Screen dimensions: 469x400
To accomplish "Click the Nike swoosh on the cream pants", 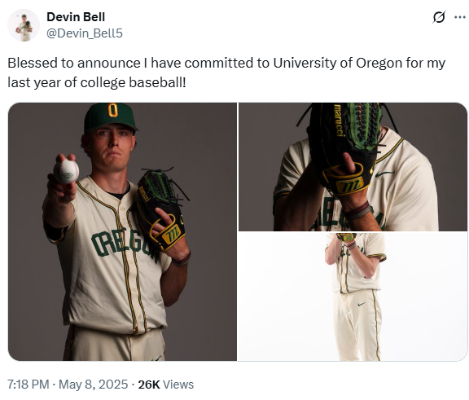I will (361, 304).
